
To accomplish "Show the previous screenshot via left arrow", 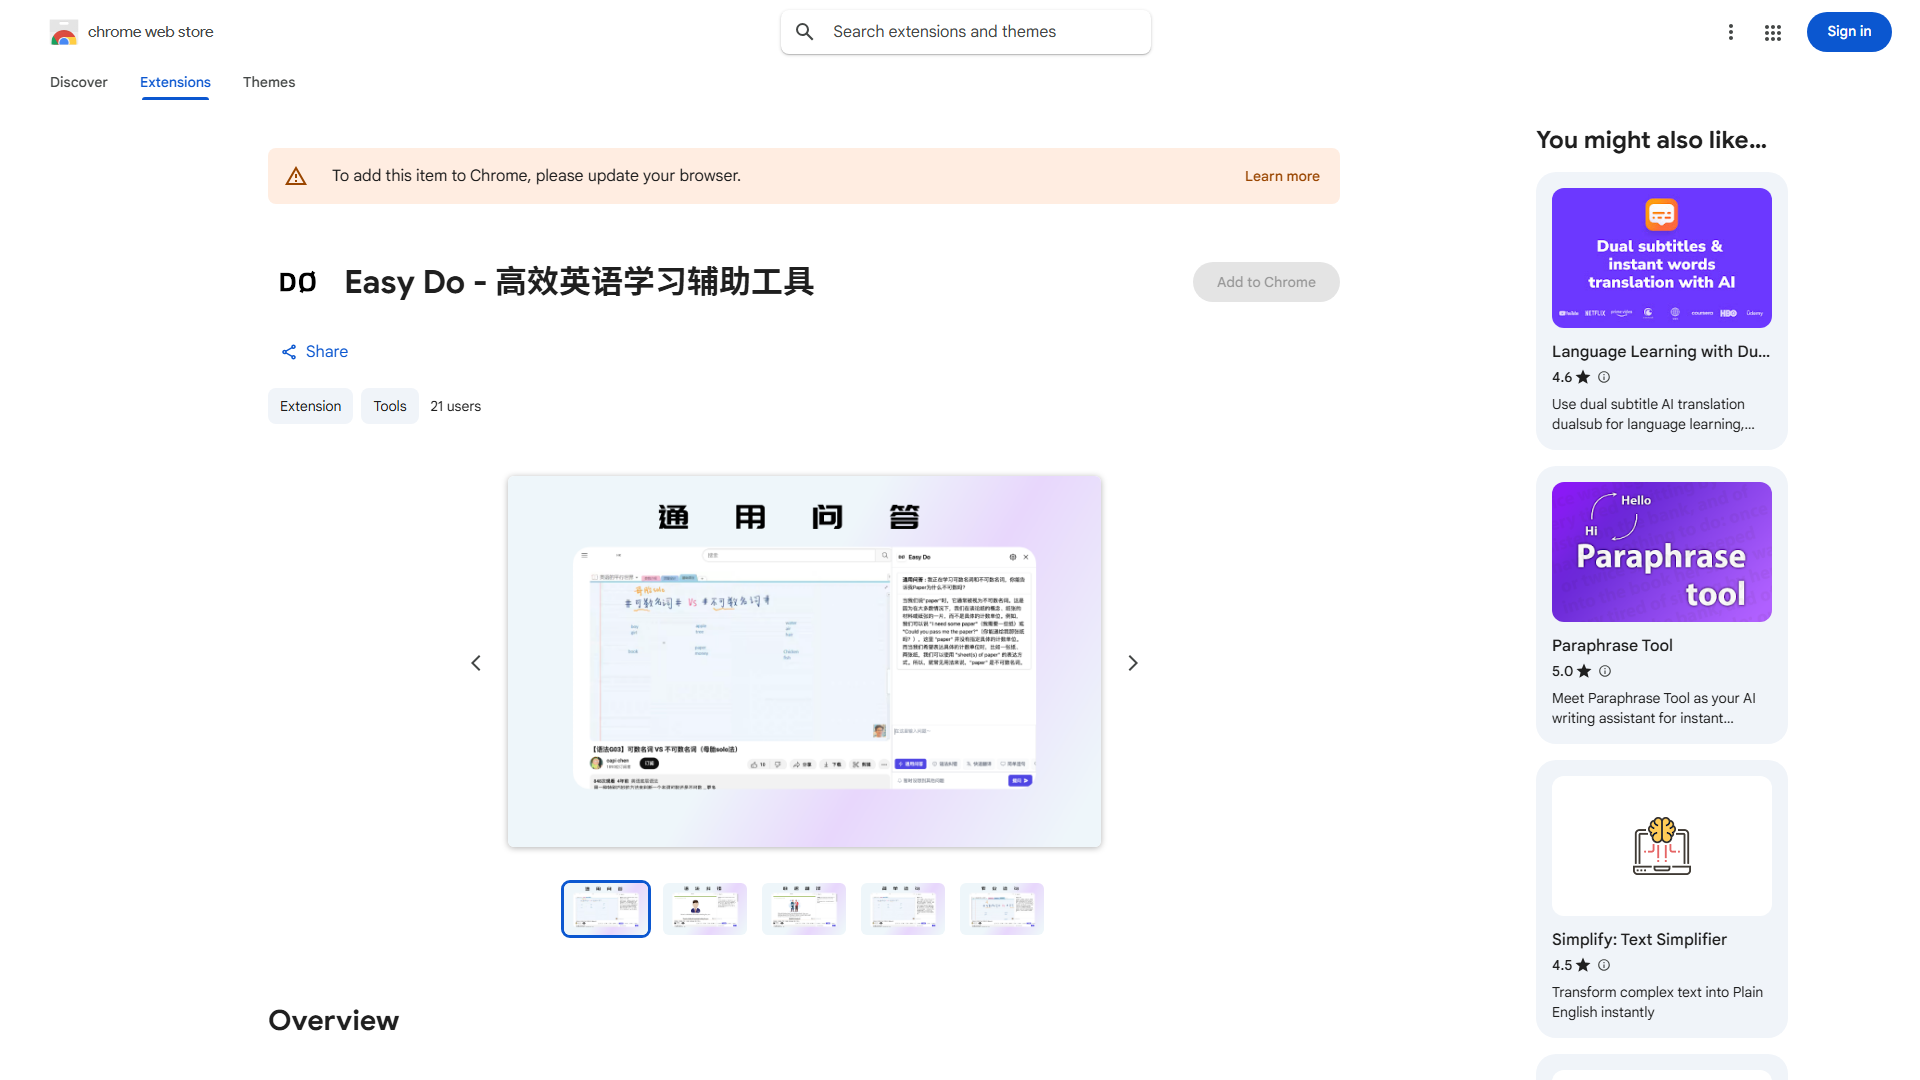I will click(476, 662).
